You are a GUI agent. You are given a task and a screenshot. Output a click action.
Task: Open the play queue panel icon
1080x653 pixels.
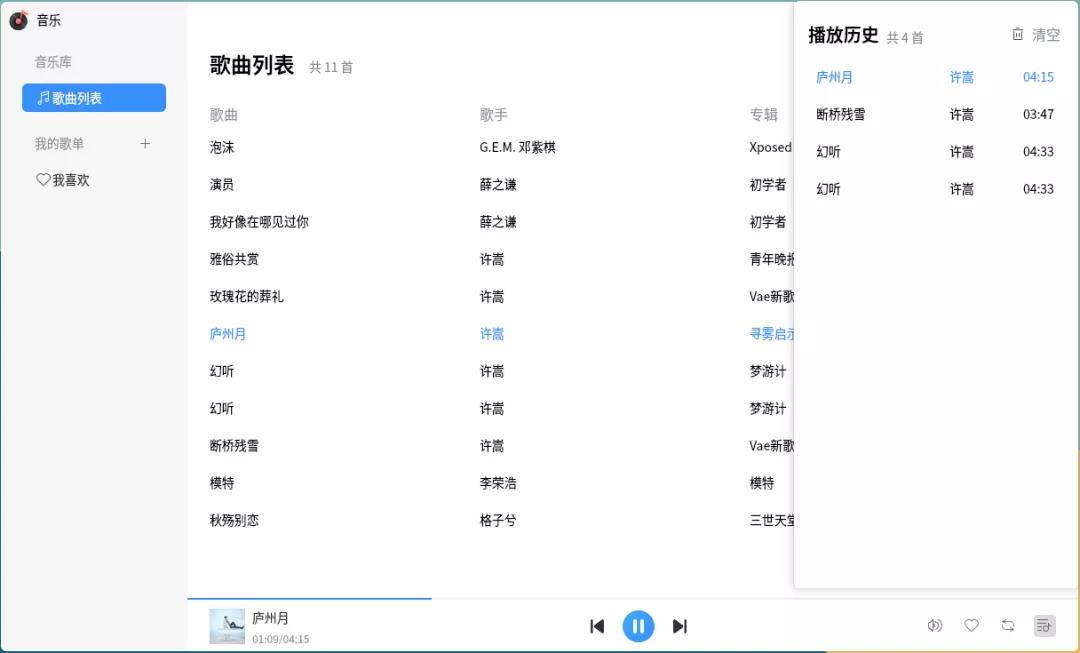coord(1043,625)
